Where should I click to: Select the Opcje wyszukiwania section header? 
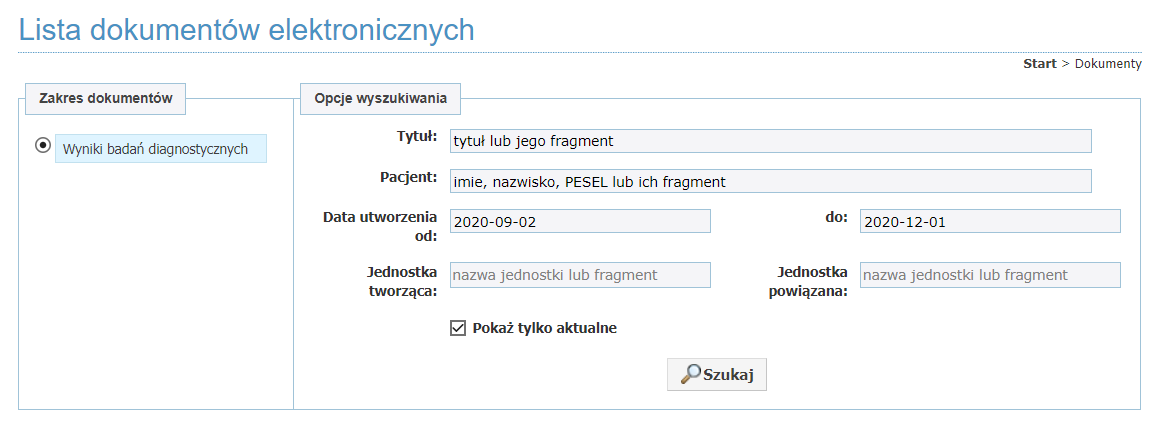[380, 99]
